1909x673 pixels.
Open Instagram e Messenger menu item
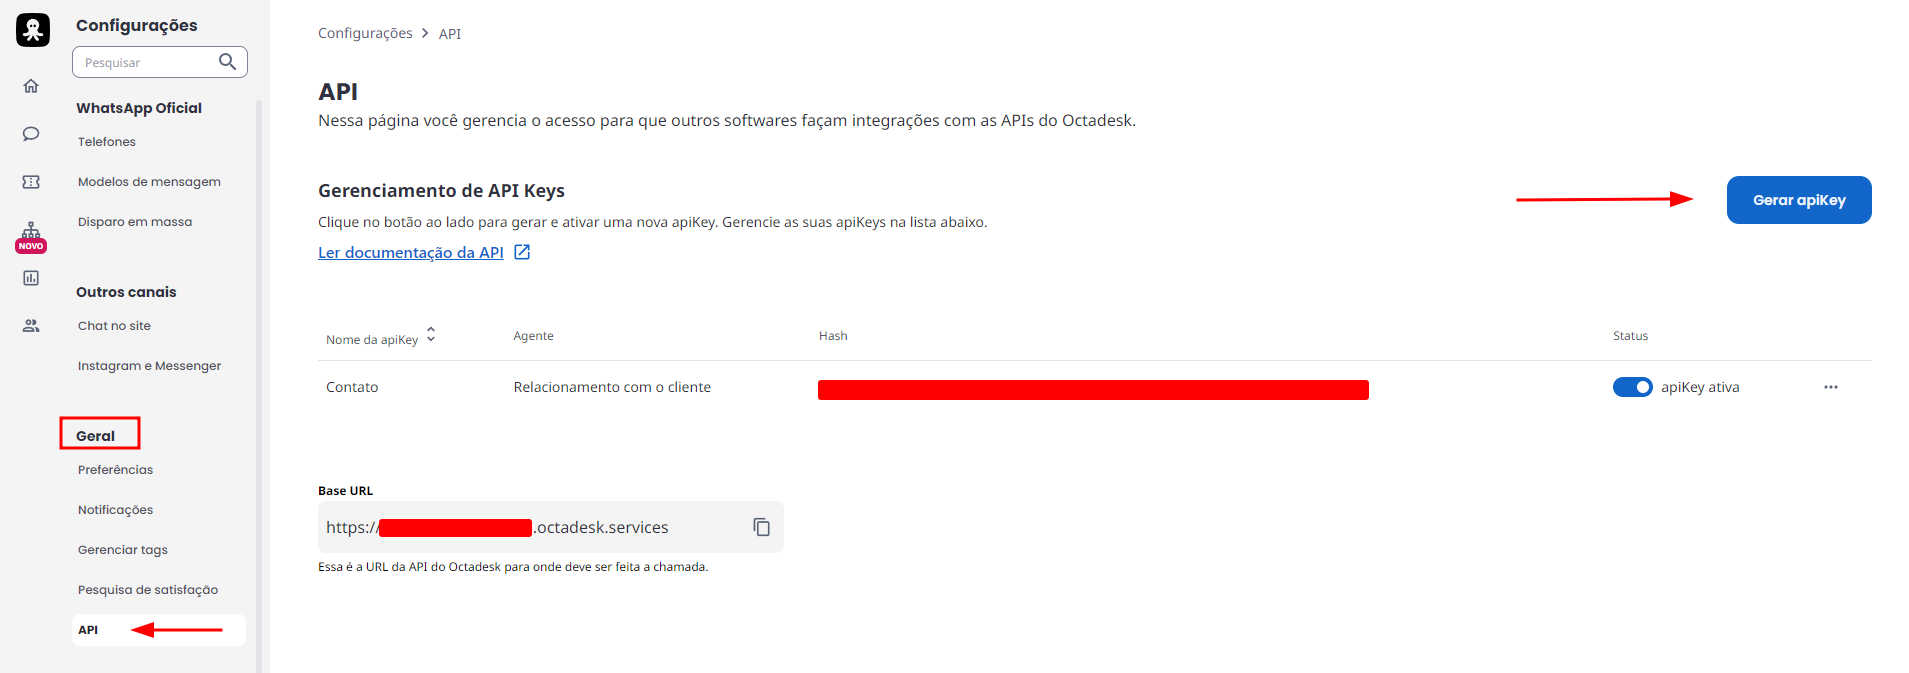tap(149, 366)
